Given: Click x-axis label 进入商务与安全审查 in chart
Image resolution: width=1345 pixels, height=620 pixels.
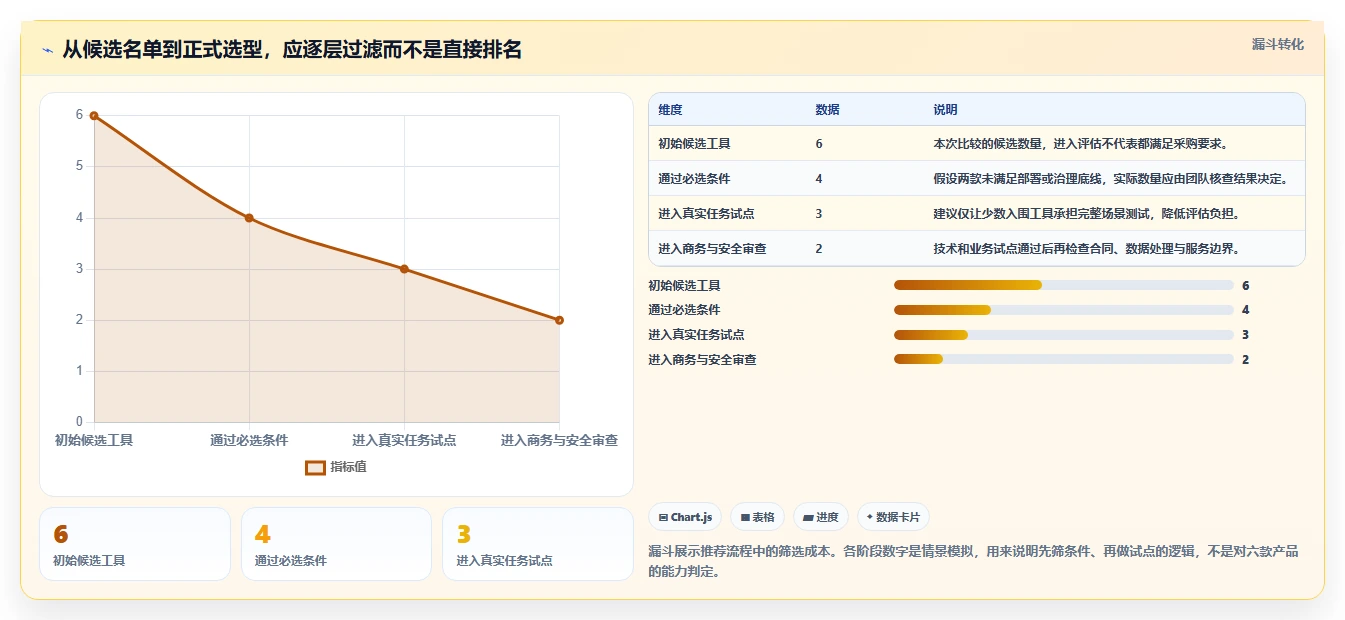Looking at the screenshot, I should pyautogui.click(x=559, y=440).
